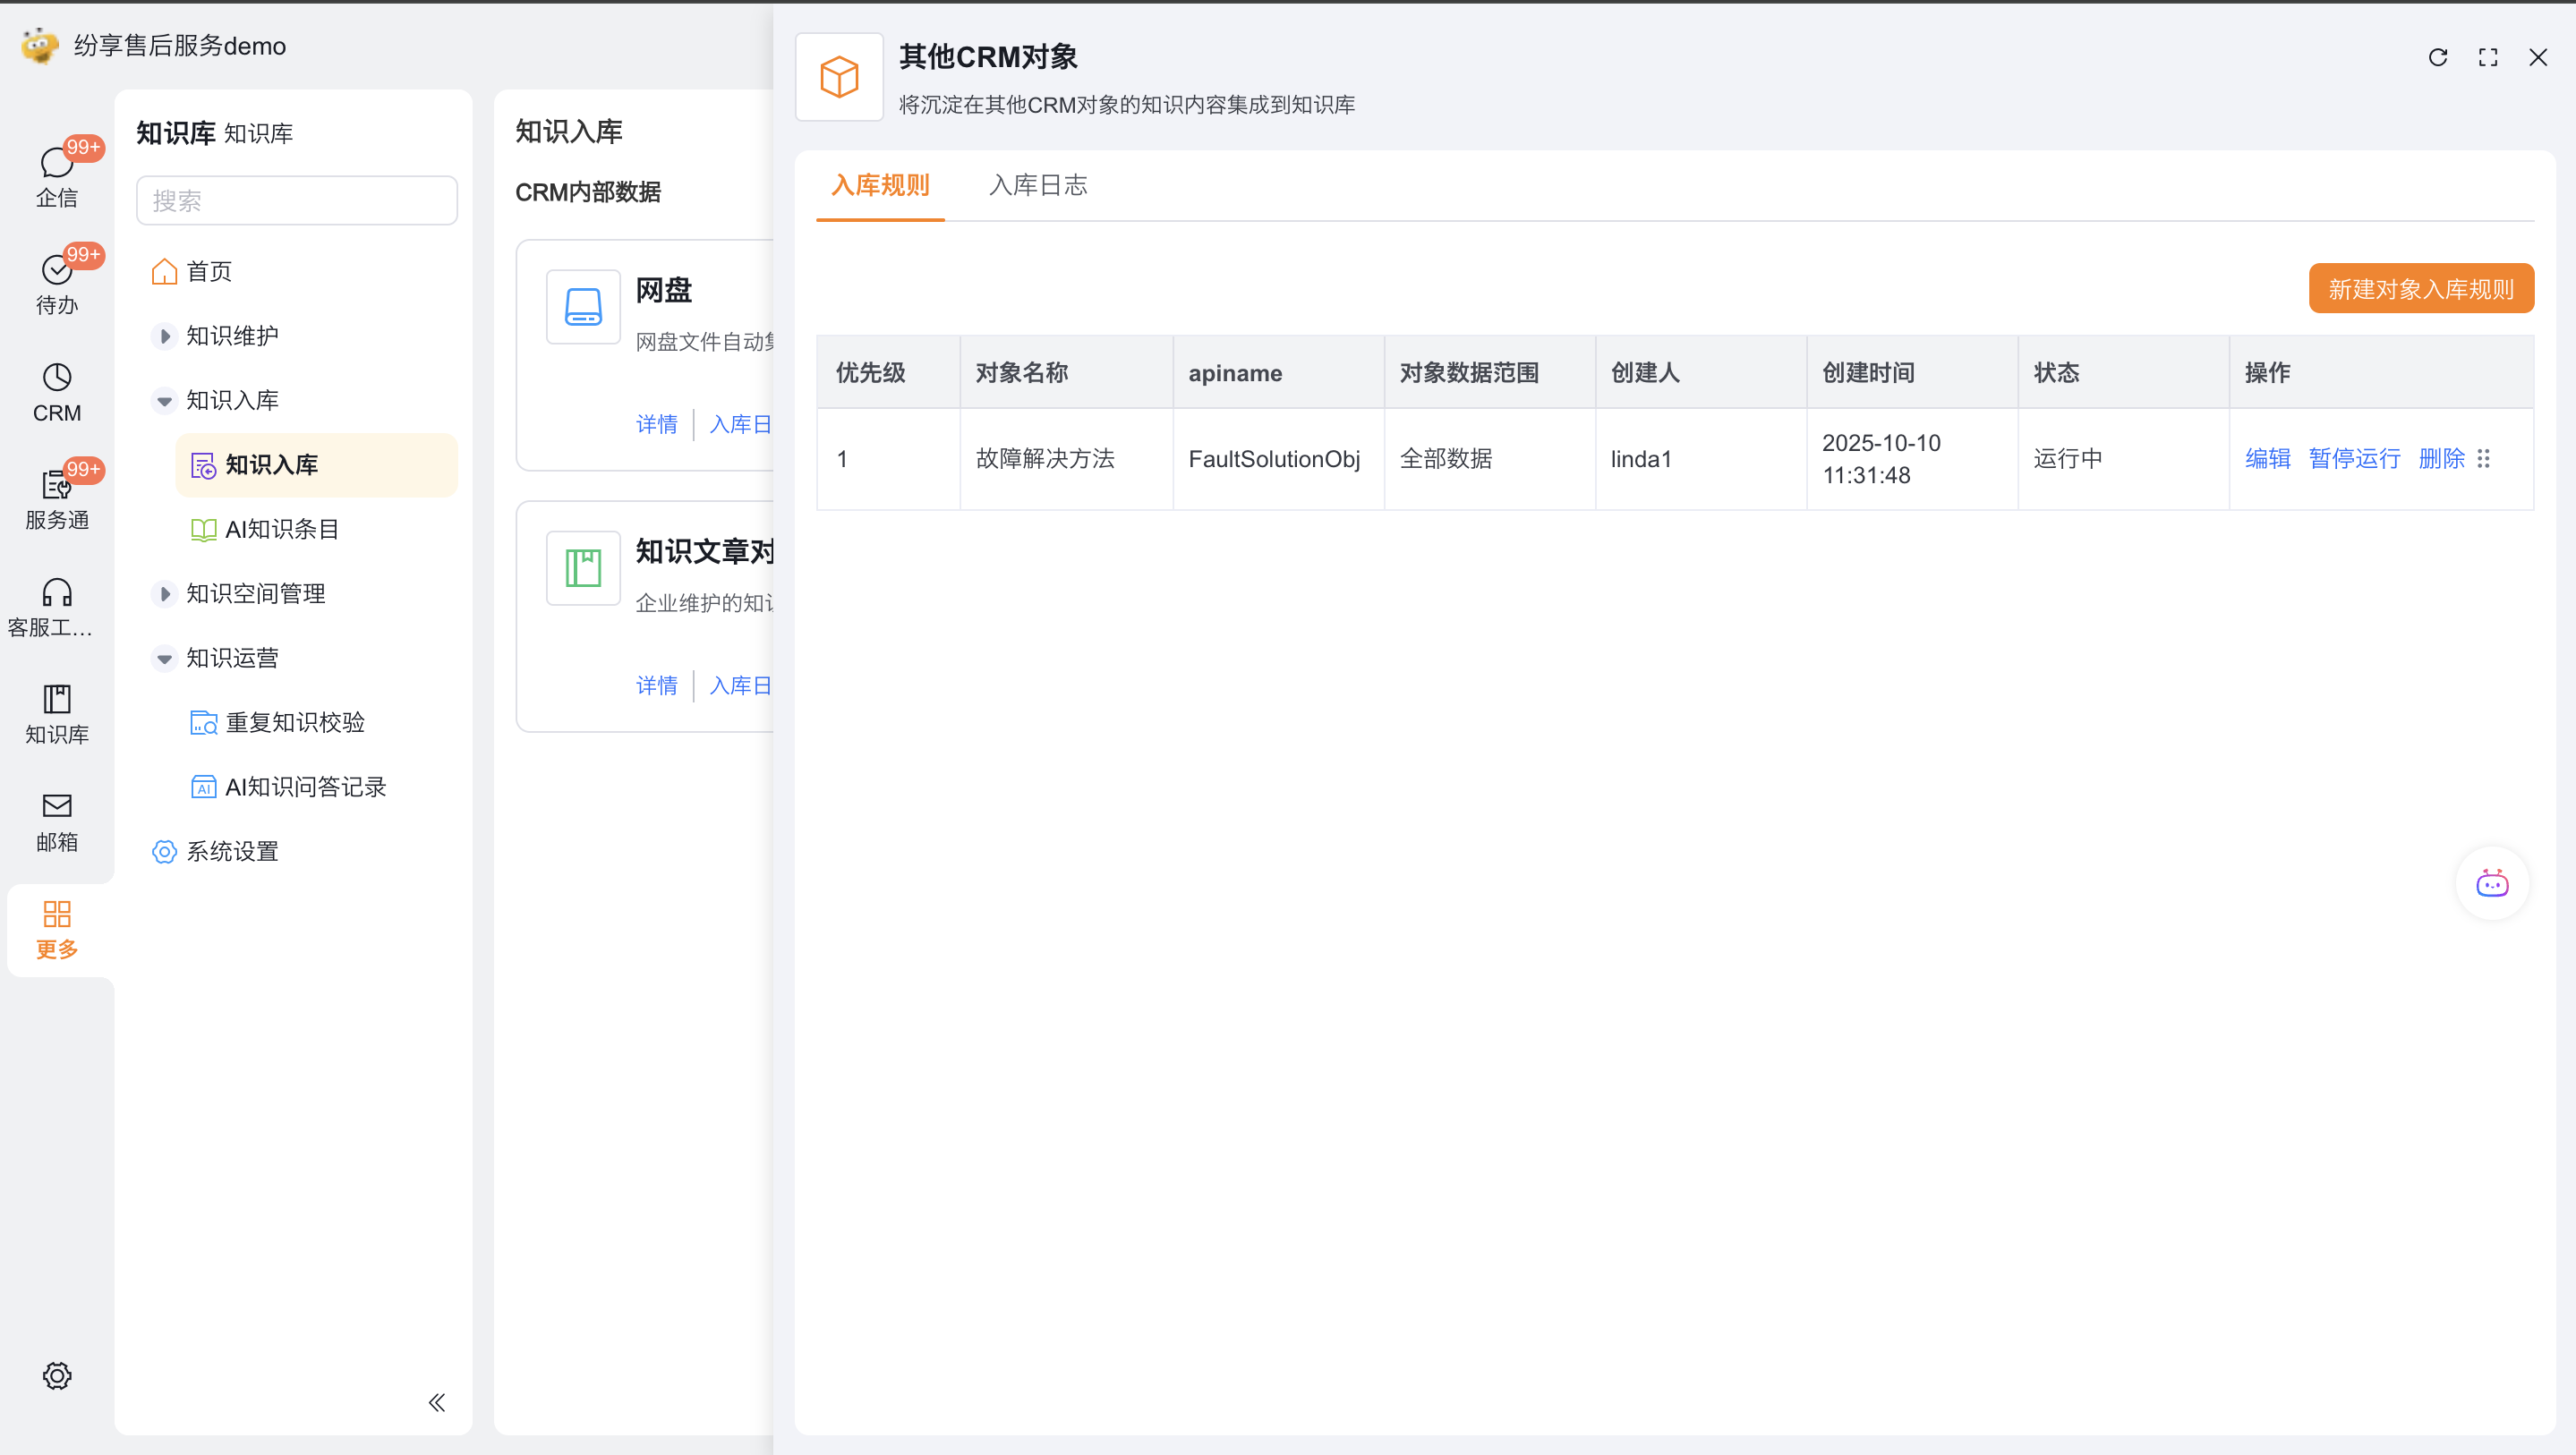Expand the 知识维护 tree node
Image resolution: width=2576 pixels, height=1455 pixels.
coord(165,336)
